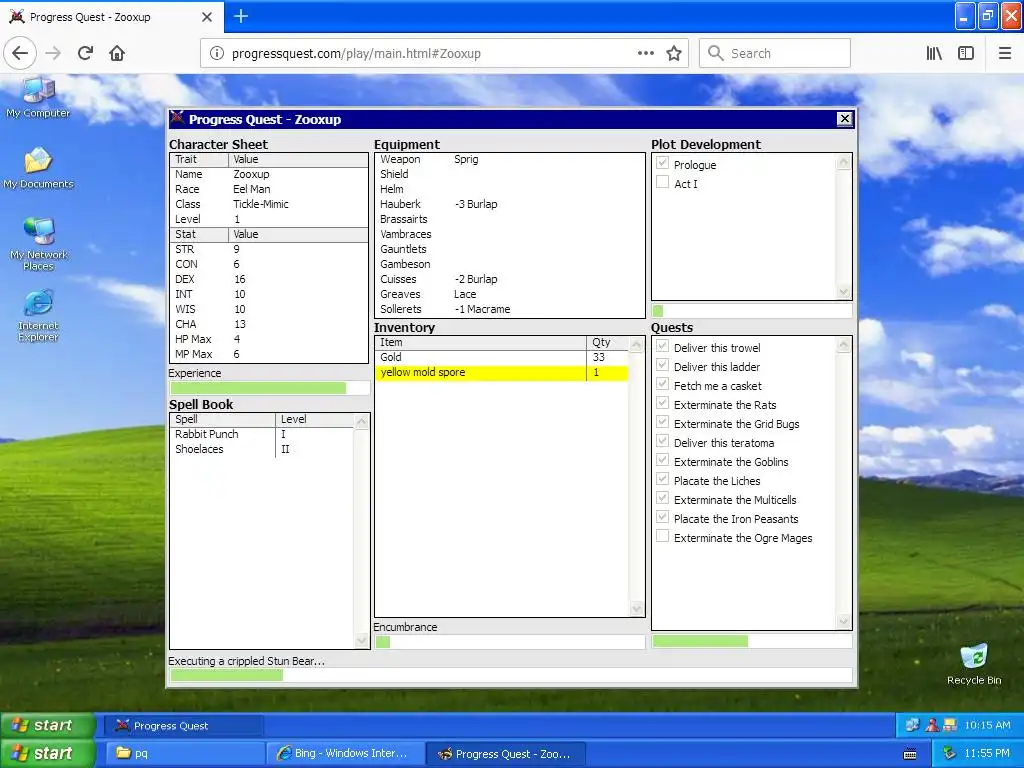Select the Shoelaces spell row
Image resolution: width=1024 pixels, height=768 pixels.
point(261,449)
